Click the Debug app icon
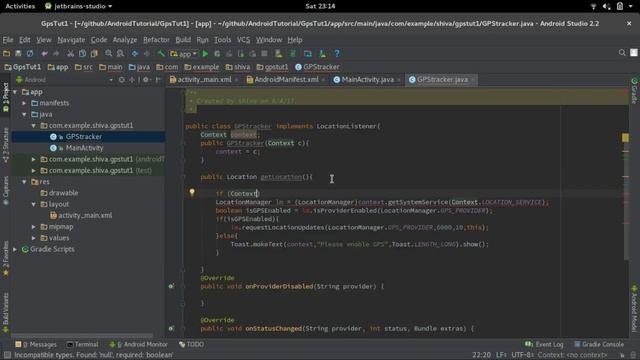The image size is (640, 360). [x=217, y=53]
